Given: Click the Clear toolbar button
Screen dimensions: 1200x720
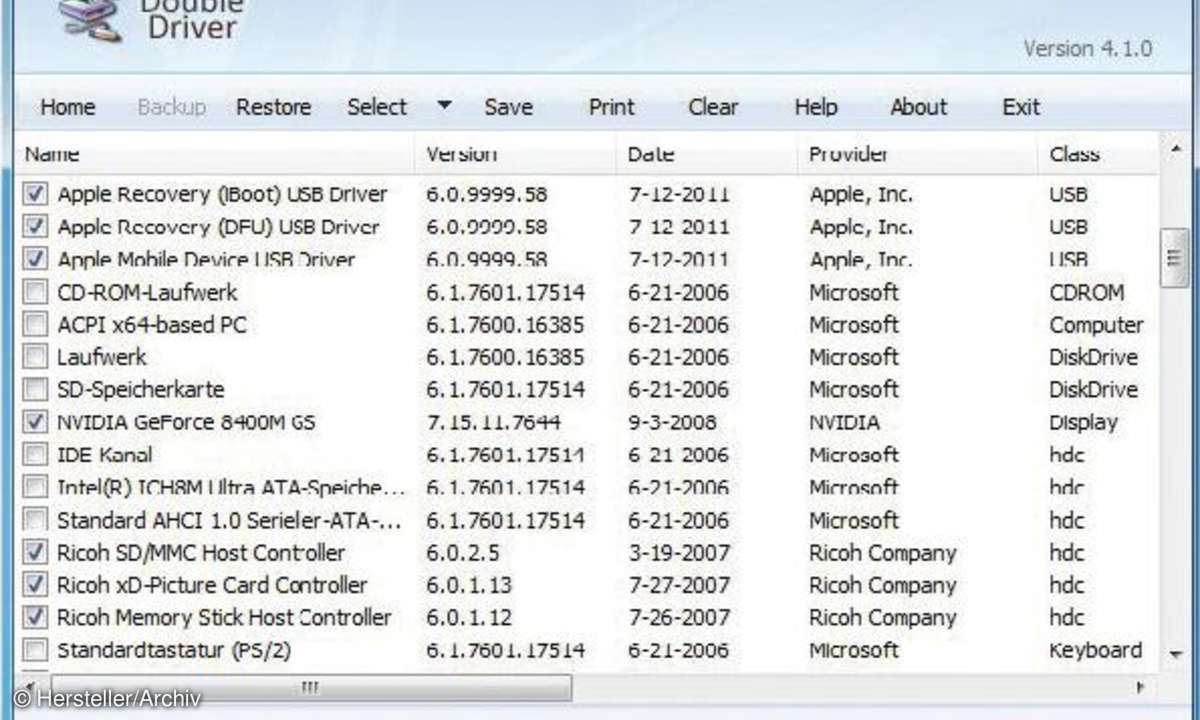Looking at the screenshot, I should click(713, 107).
